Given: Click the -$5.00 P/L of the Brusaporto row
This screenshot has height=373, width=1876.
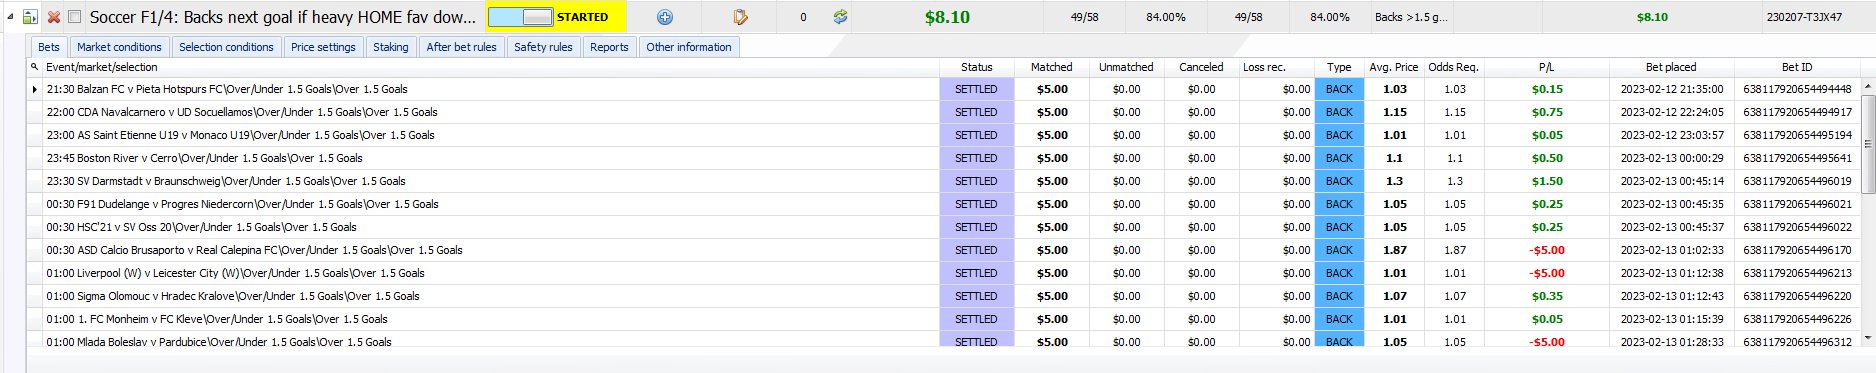Looking at the screenshot, I should coord(1547,250).
